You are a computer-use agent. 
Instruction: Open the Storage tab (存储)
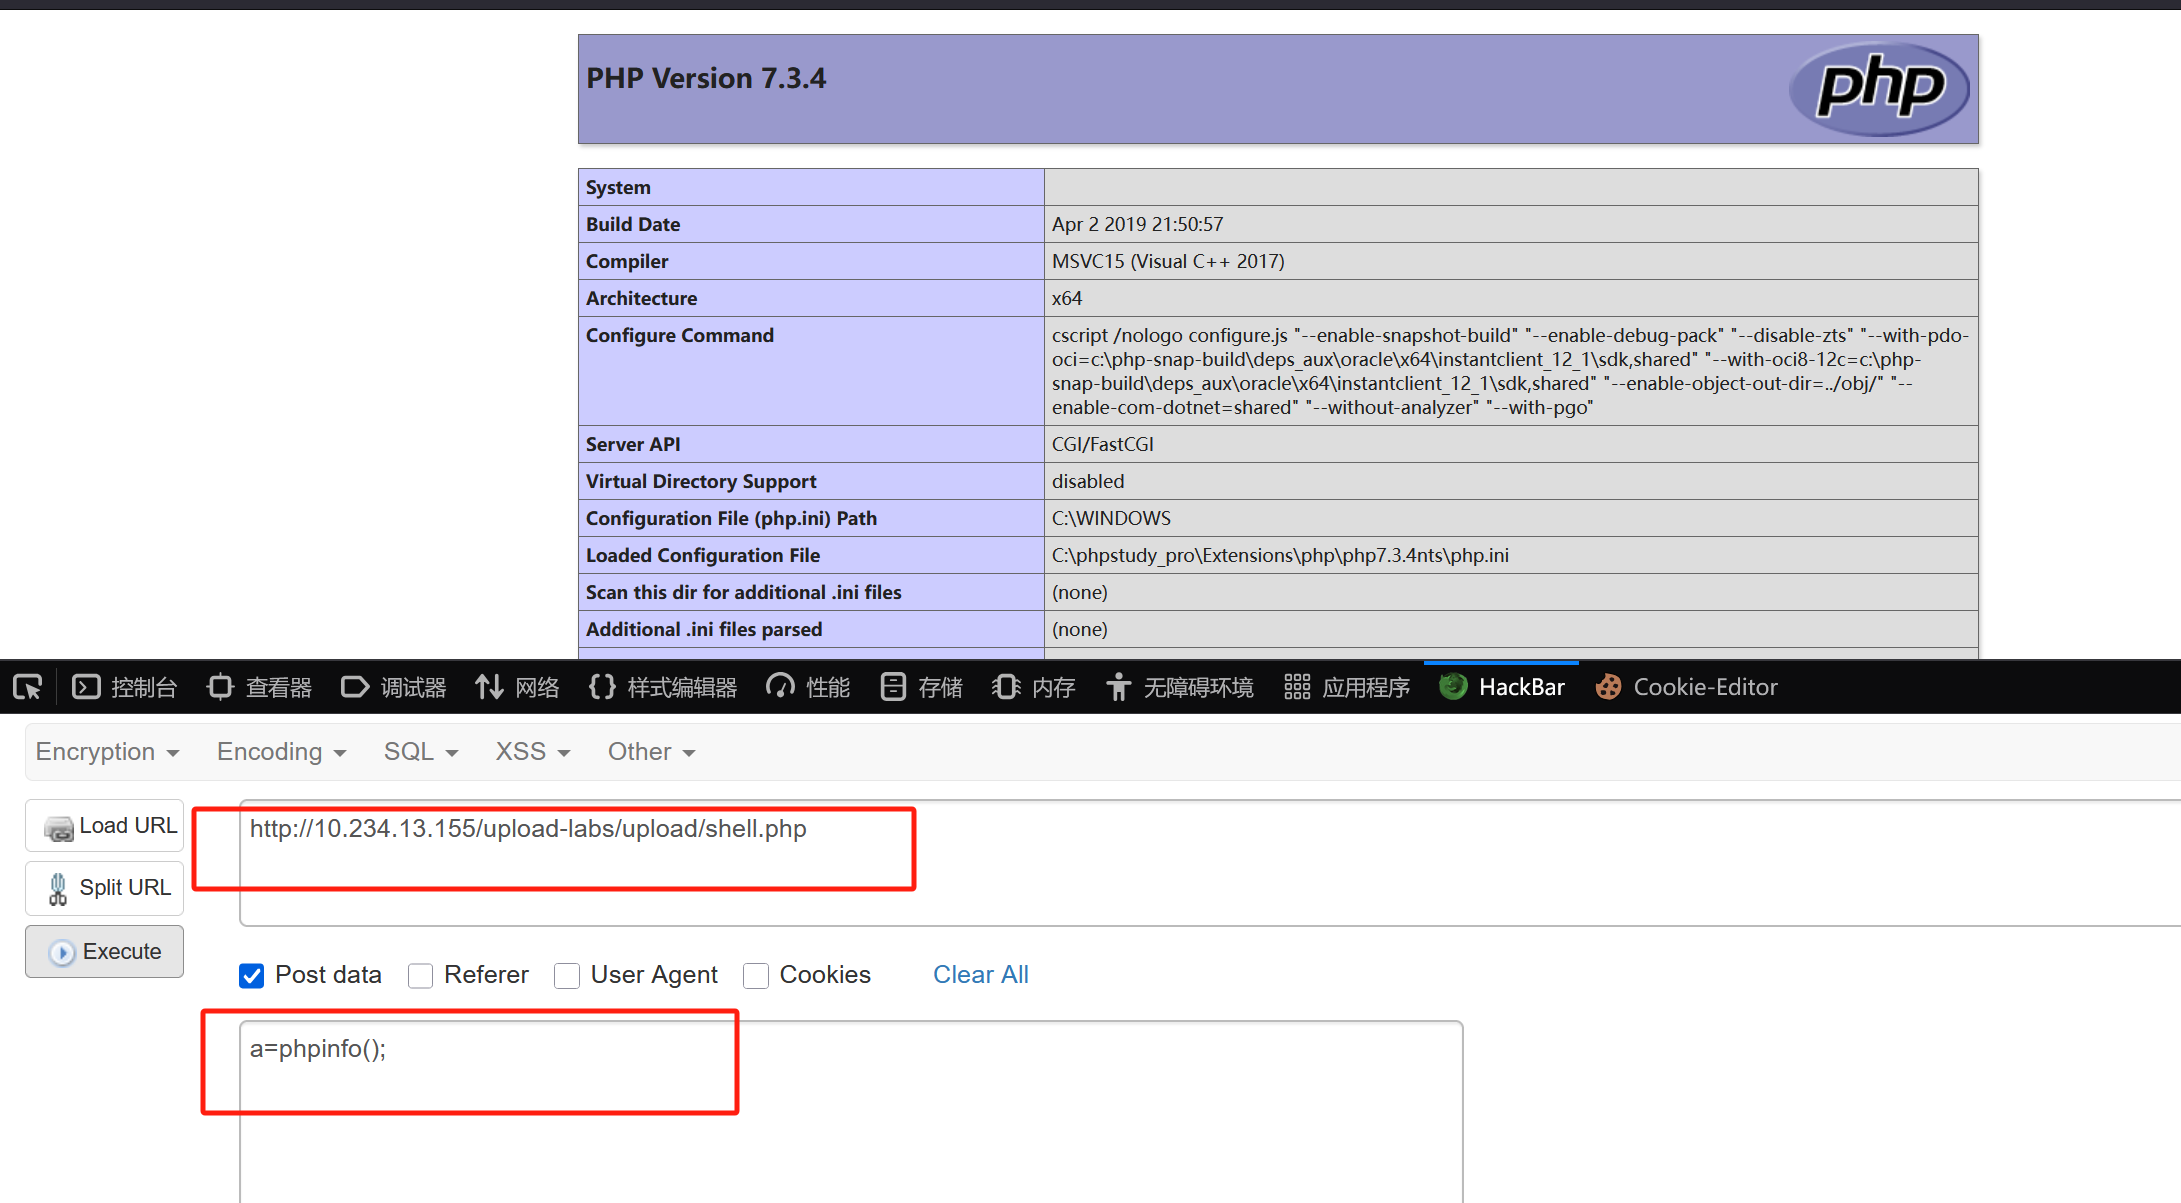pyautogui.click(x=922, y=687)
